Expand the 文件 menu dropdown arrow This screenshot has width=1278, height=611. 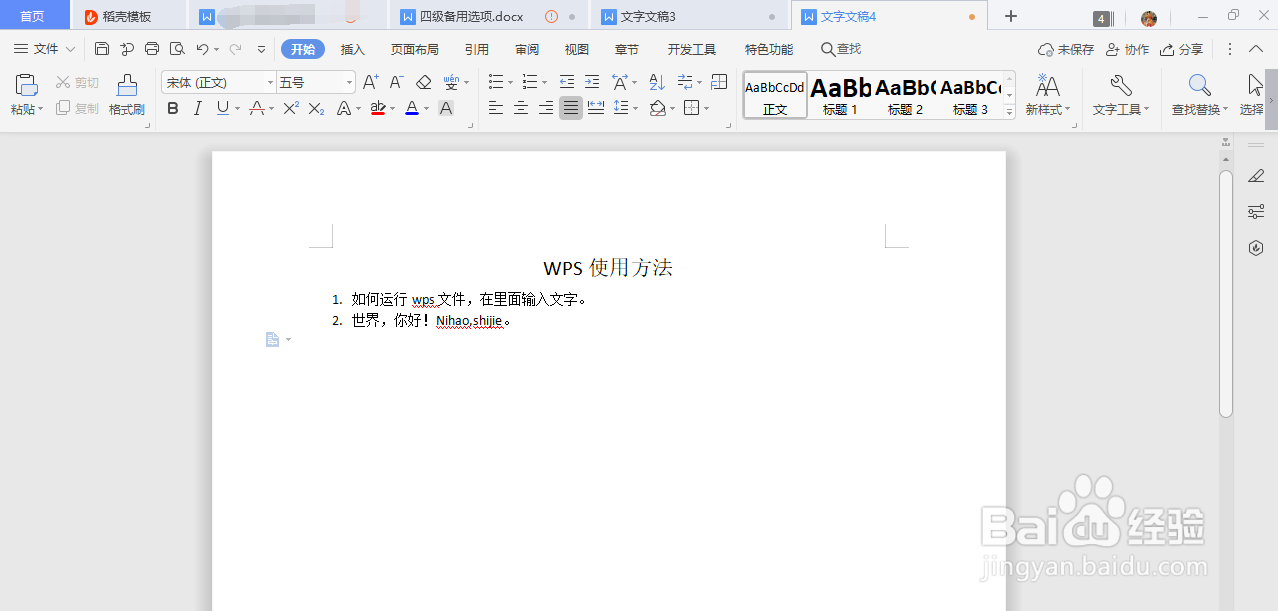(x=70, y=49)
